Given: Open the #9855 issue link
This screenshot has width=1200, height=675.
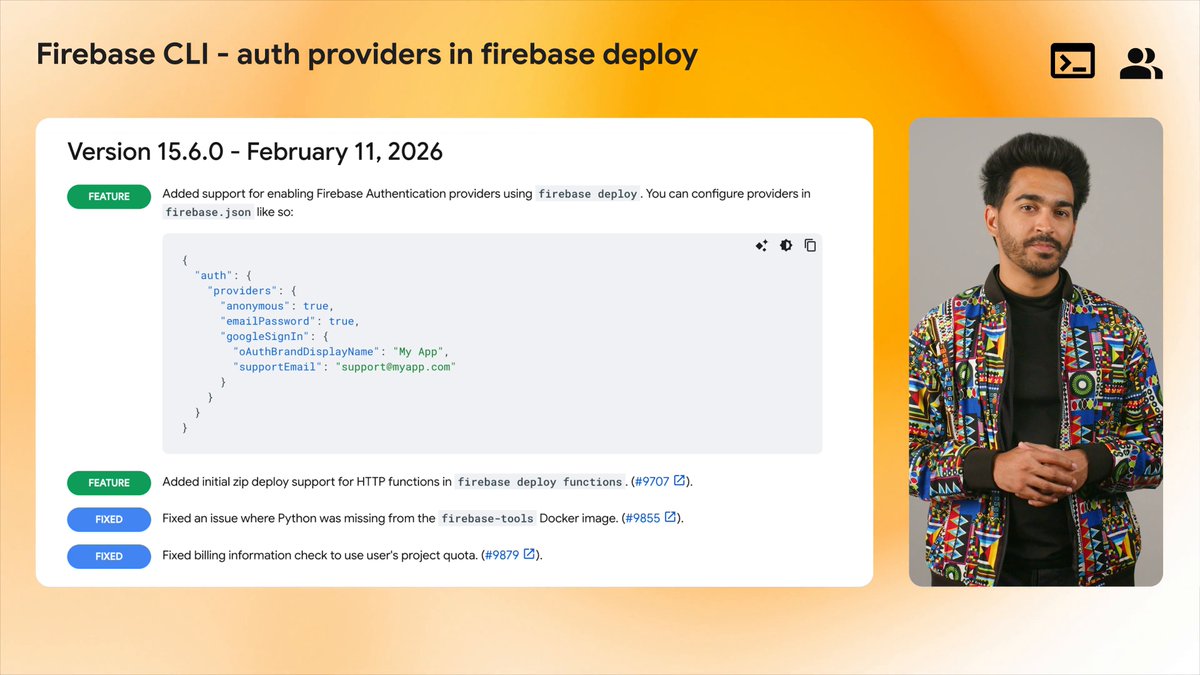Looking at the screenshot, I should pos(642,519).
